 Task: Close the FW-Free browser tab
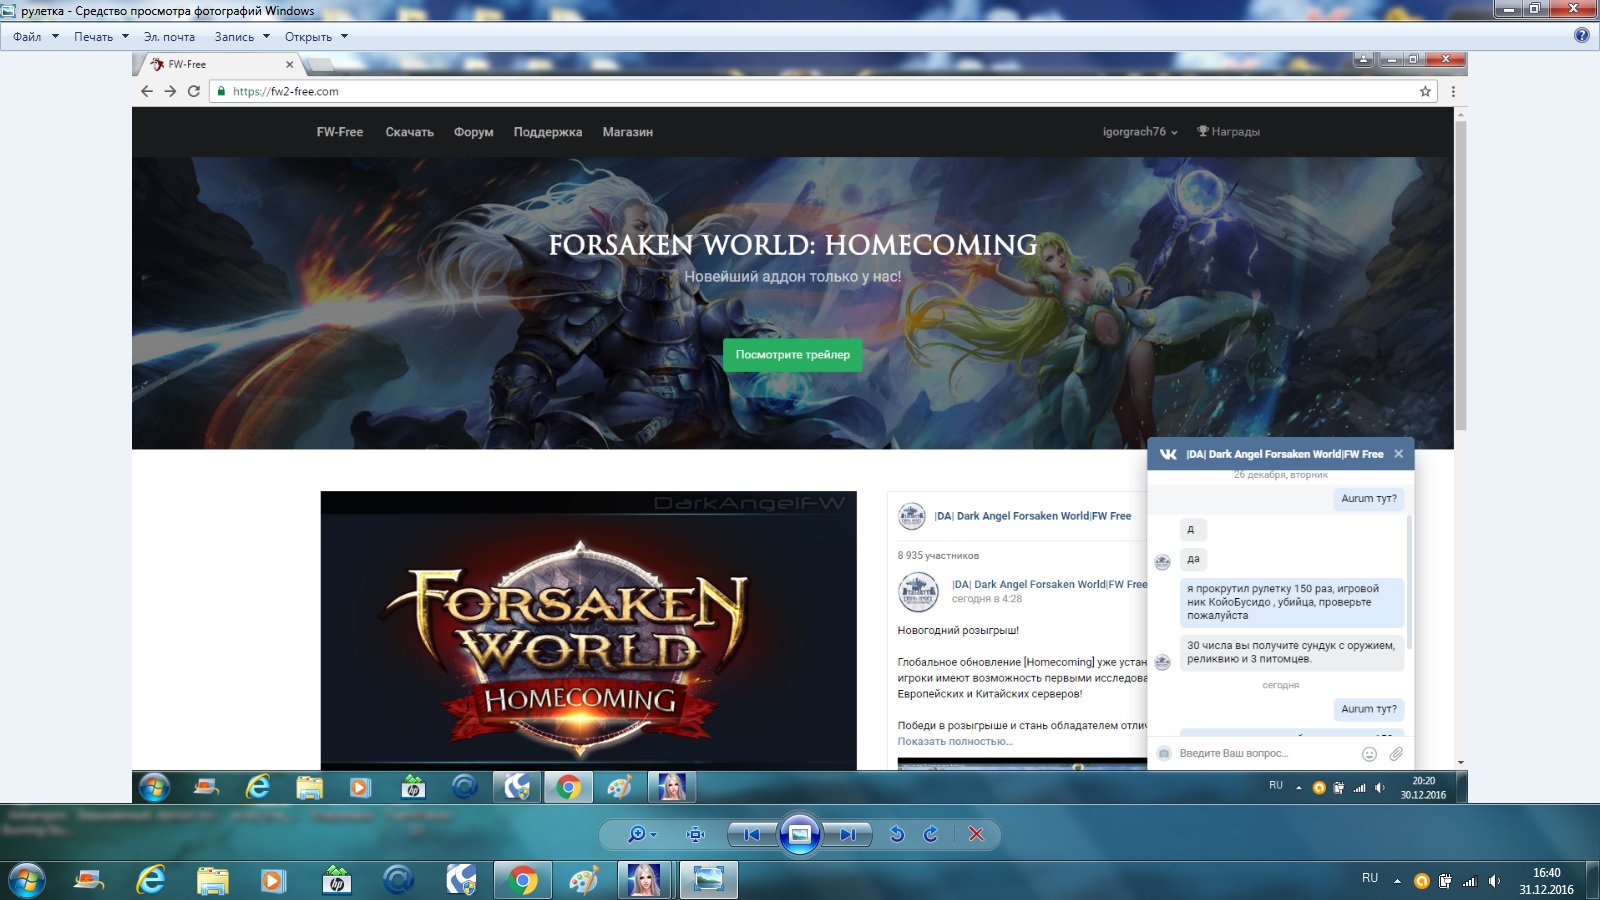290,64
